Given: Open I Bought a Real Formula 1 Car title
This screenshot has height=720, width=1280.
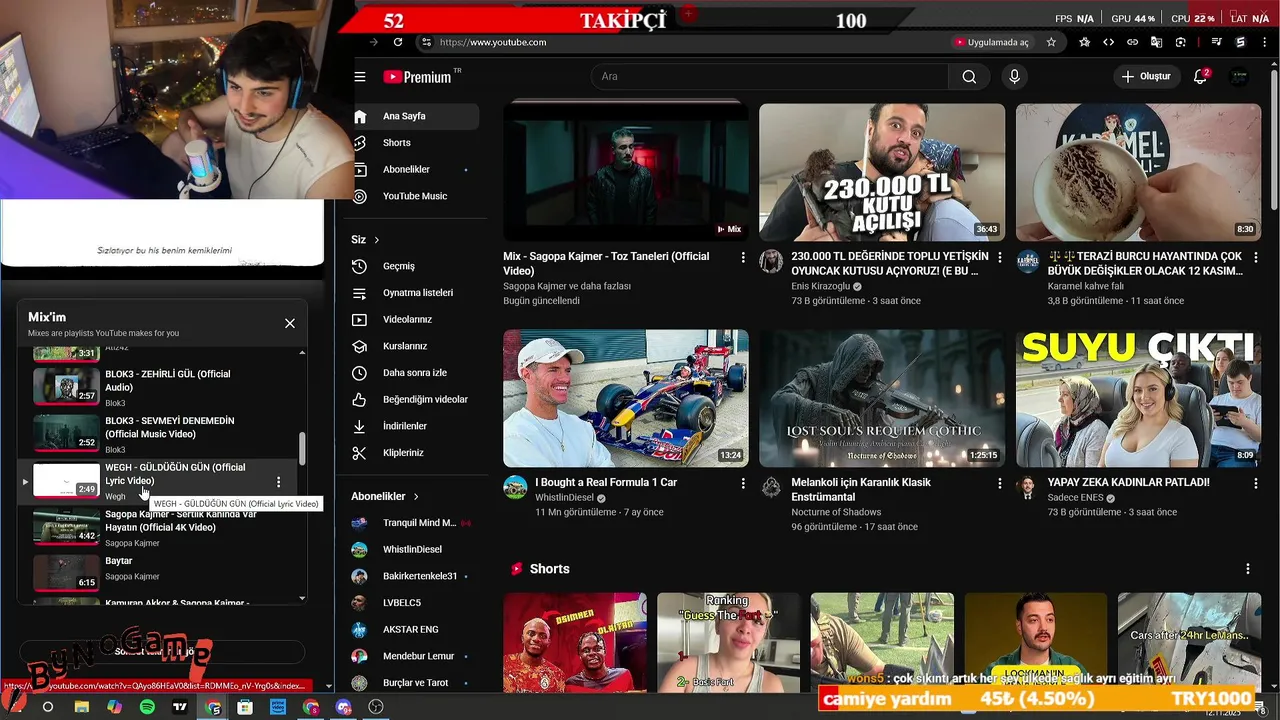Looking at the screenshot, I should pyautogui.click(x=606, y=482).
